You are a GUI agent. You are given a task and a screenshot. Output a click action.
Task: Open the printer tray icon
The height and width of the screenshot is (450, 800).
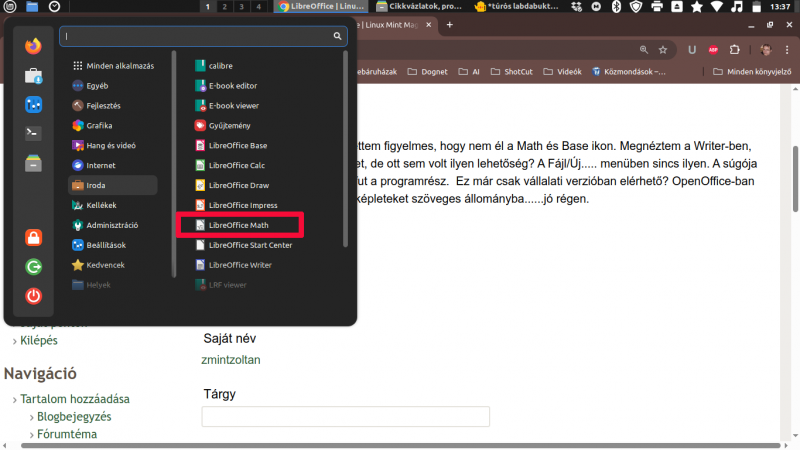point(657,6)
